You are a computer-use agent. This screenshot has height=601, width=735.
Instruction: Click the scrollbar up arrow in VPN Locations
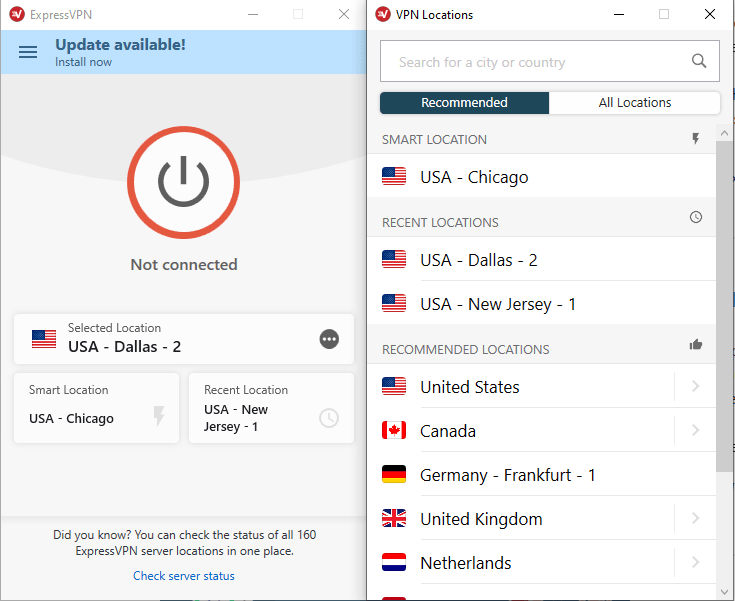pyautogui.click(x=725, y=133)
